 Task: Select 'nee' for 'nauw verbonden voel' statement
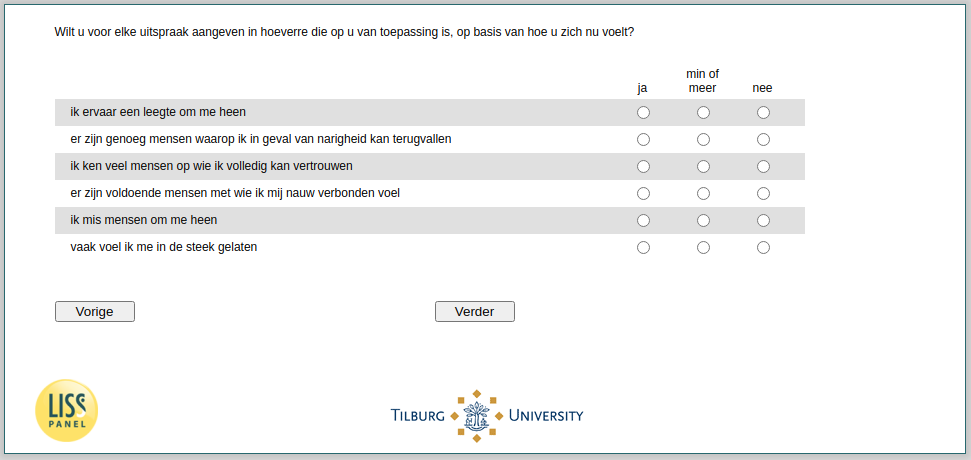pos(764,194)
